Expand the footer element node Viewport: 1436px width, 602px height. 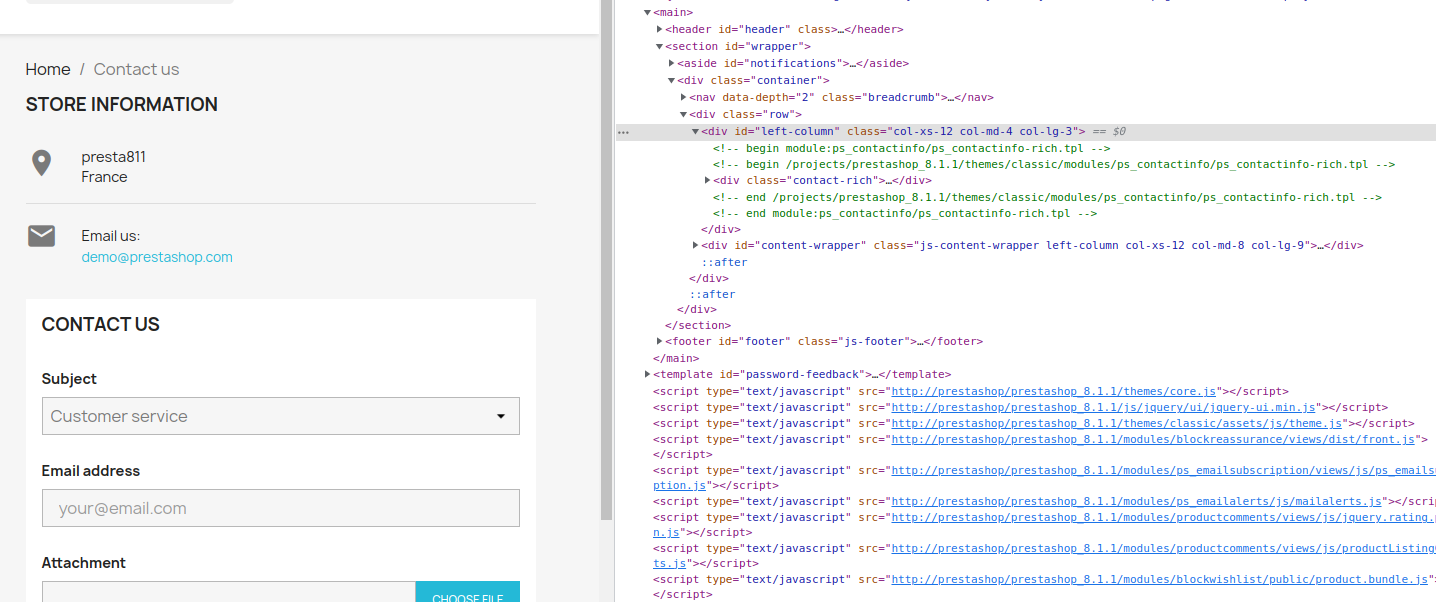(657, 341)
